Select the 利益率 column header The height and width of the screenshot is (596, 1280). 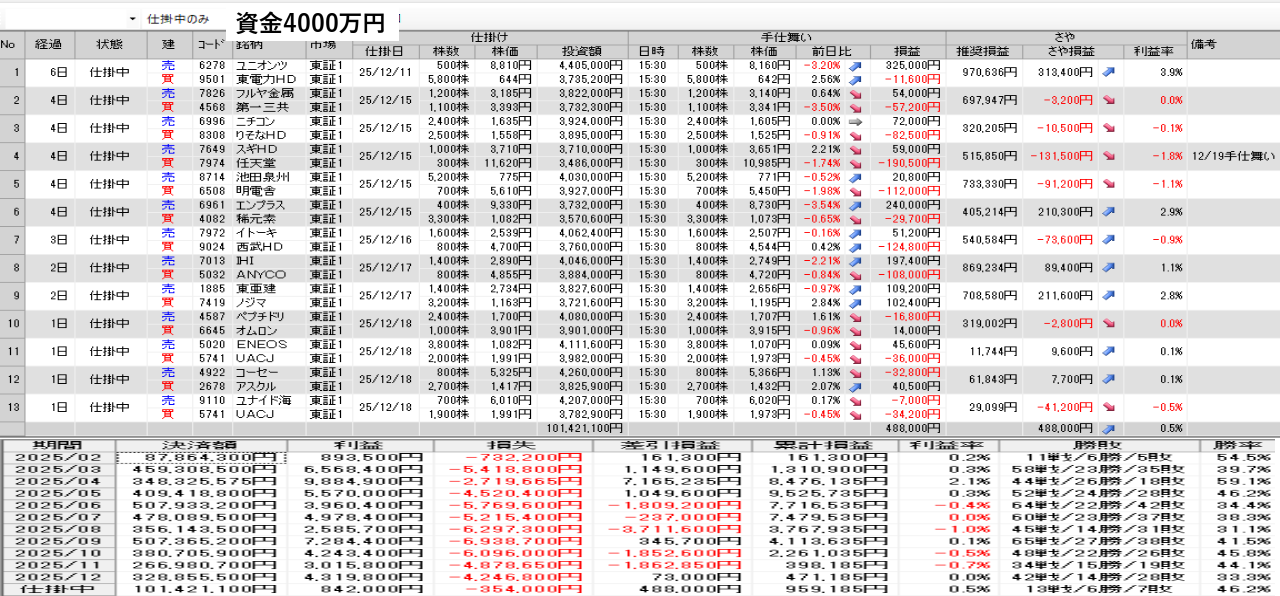(x=1153, y=51)
